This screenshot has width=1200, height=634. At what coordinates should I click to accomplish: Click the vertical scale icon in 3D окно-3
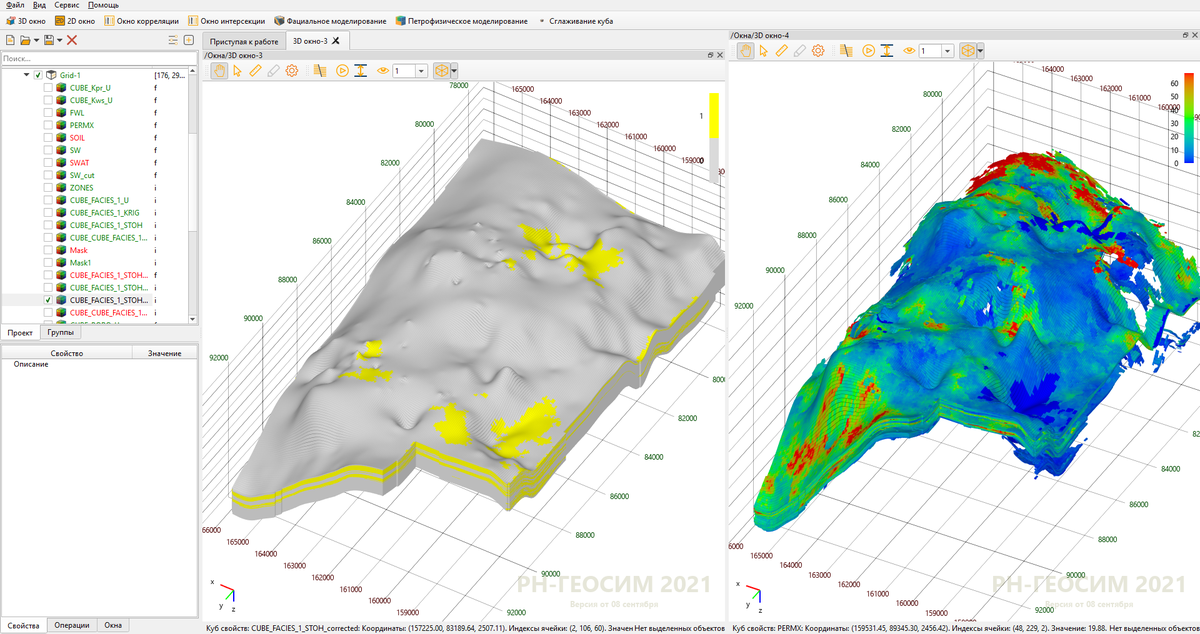360,71
